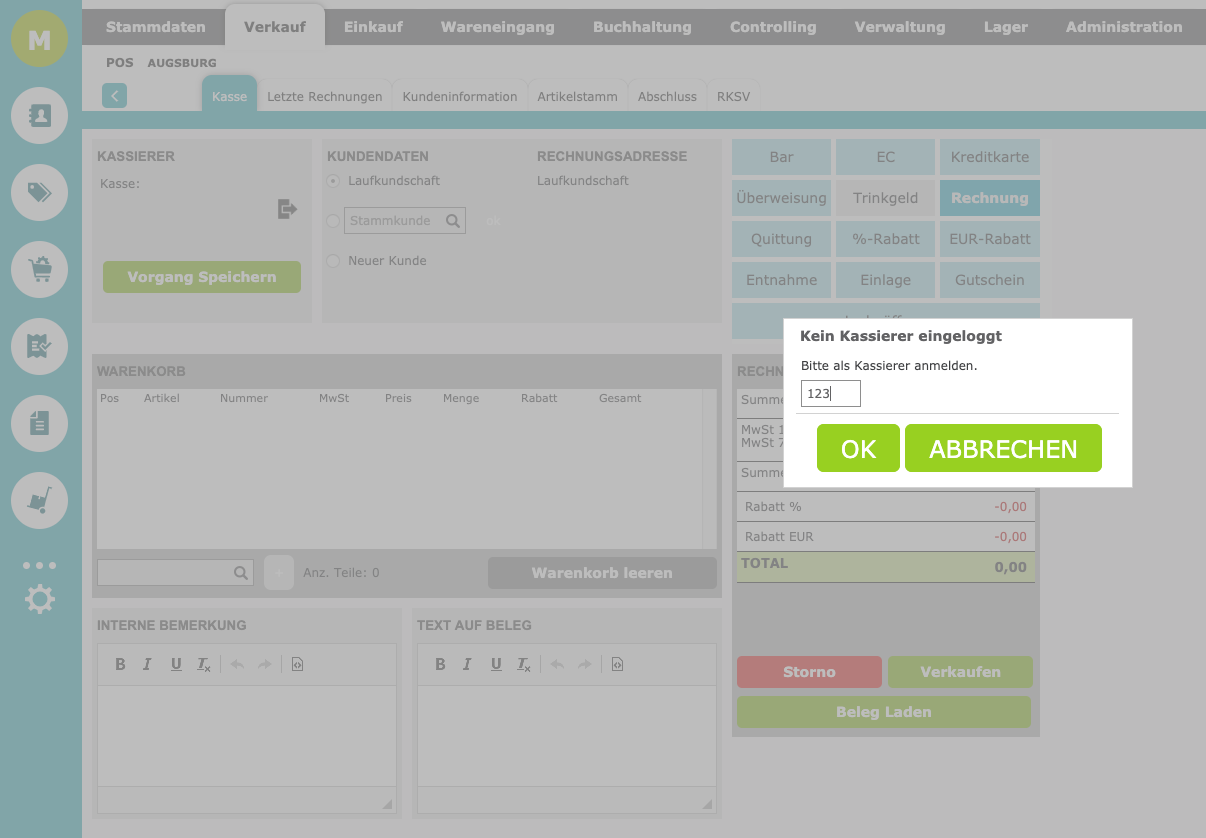Open the shopping cart sidebar icon
The height and width of the screenshot is (838, 1206).
point(40,269)
